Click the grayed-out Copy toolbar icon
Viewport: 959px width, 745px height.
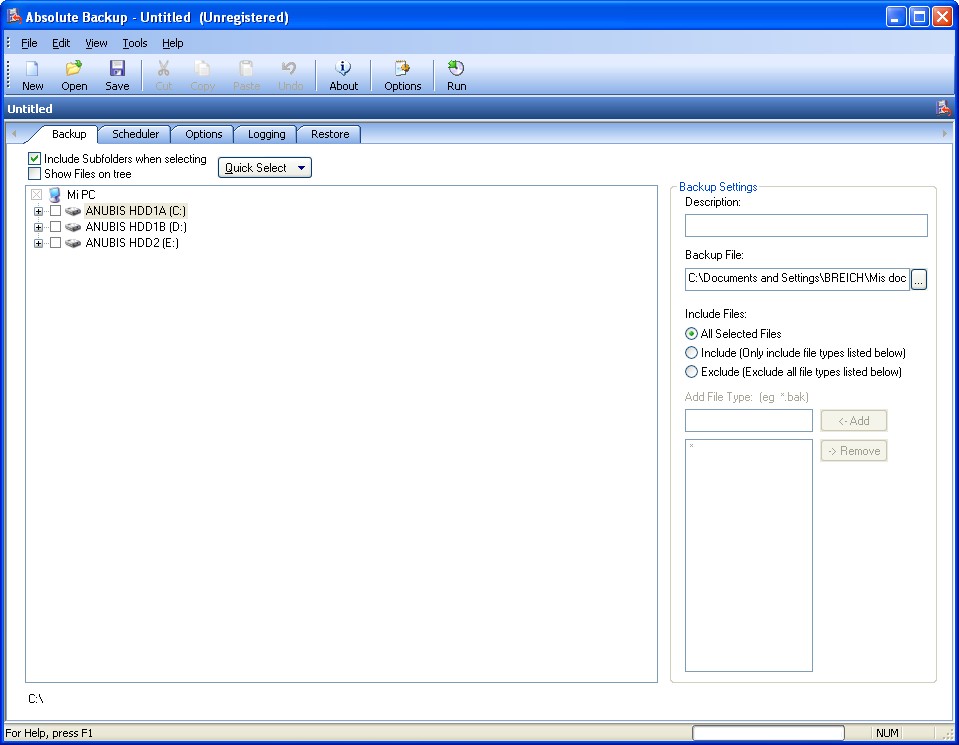pyautogui.click(x=202, y=68)
